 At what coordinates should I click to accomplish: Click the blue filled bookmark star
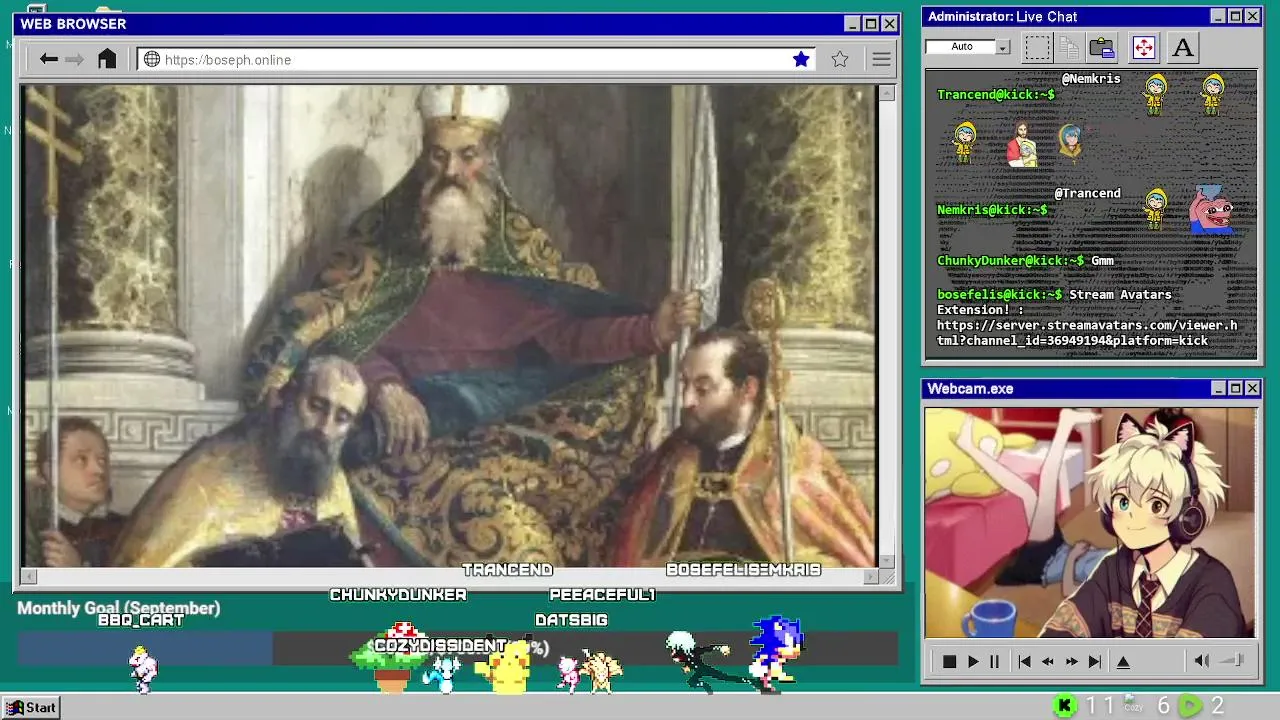[801, 59]
